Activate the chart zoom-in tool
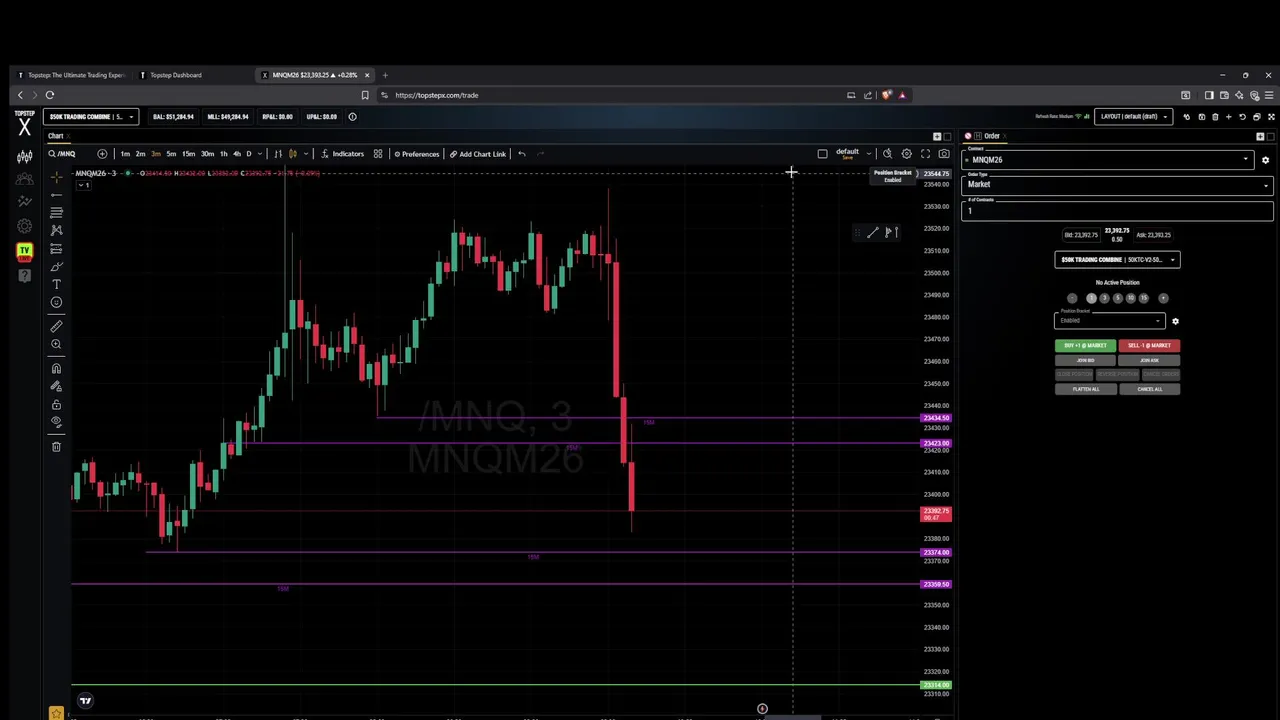 tap(56, 344)
